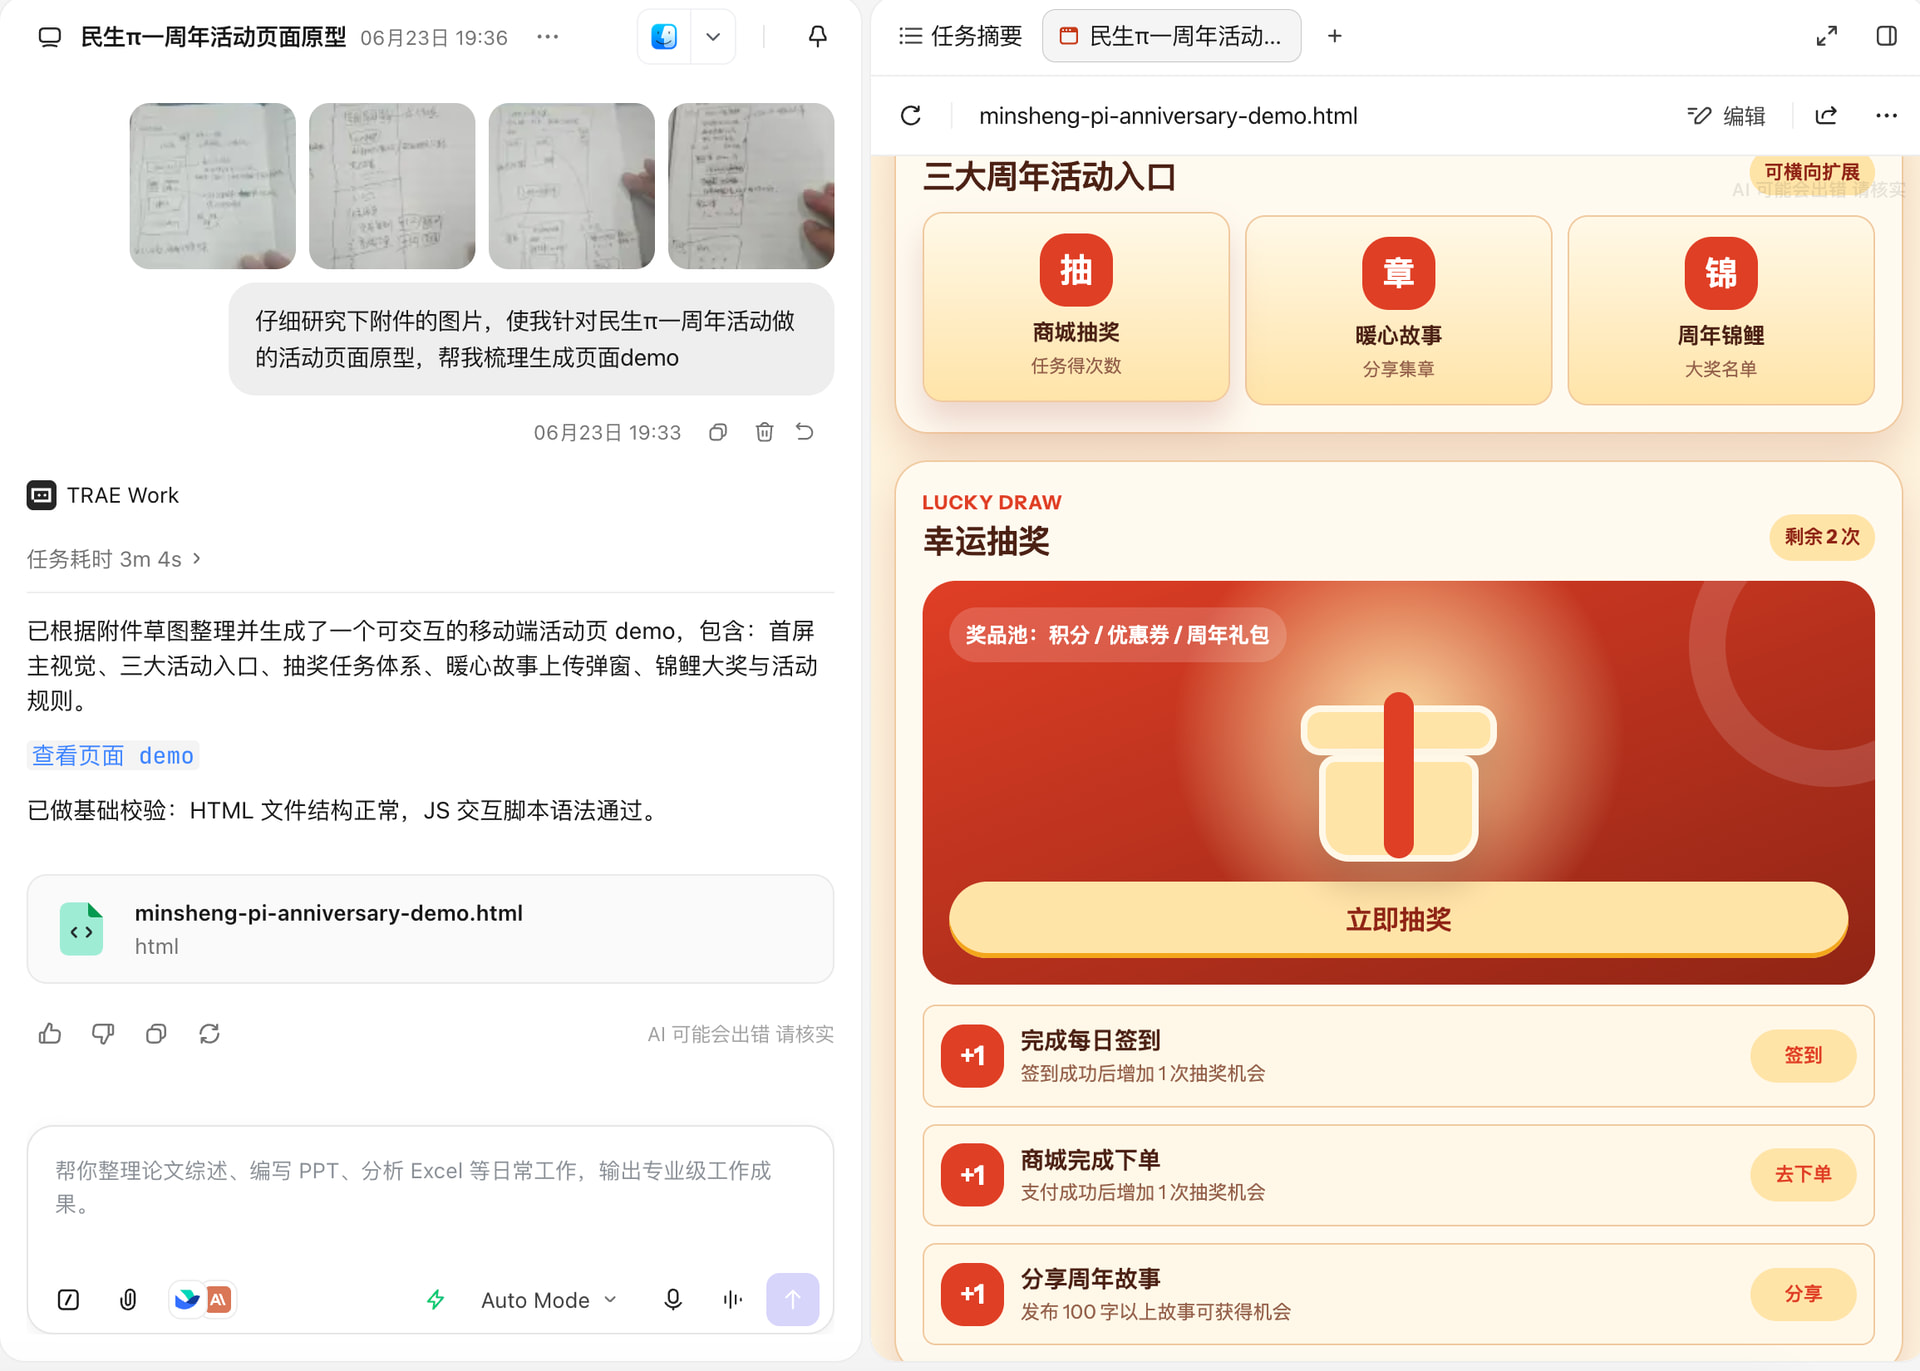1920x1371 pixels.
Task: Open the fourth sketch photo thumbnail
Action: point(751,186)
